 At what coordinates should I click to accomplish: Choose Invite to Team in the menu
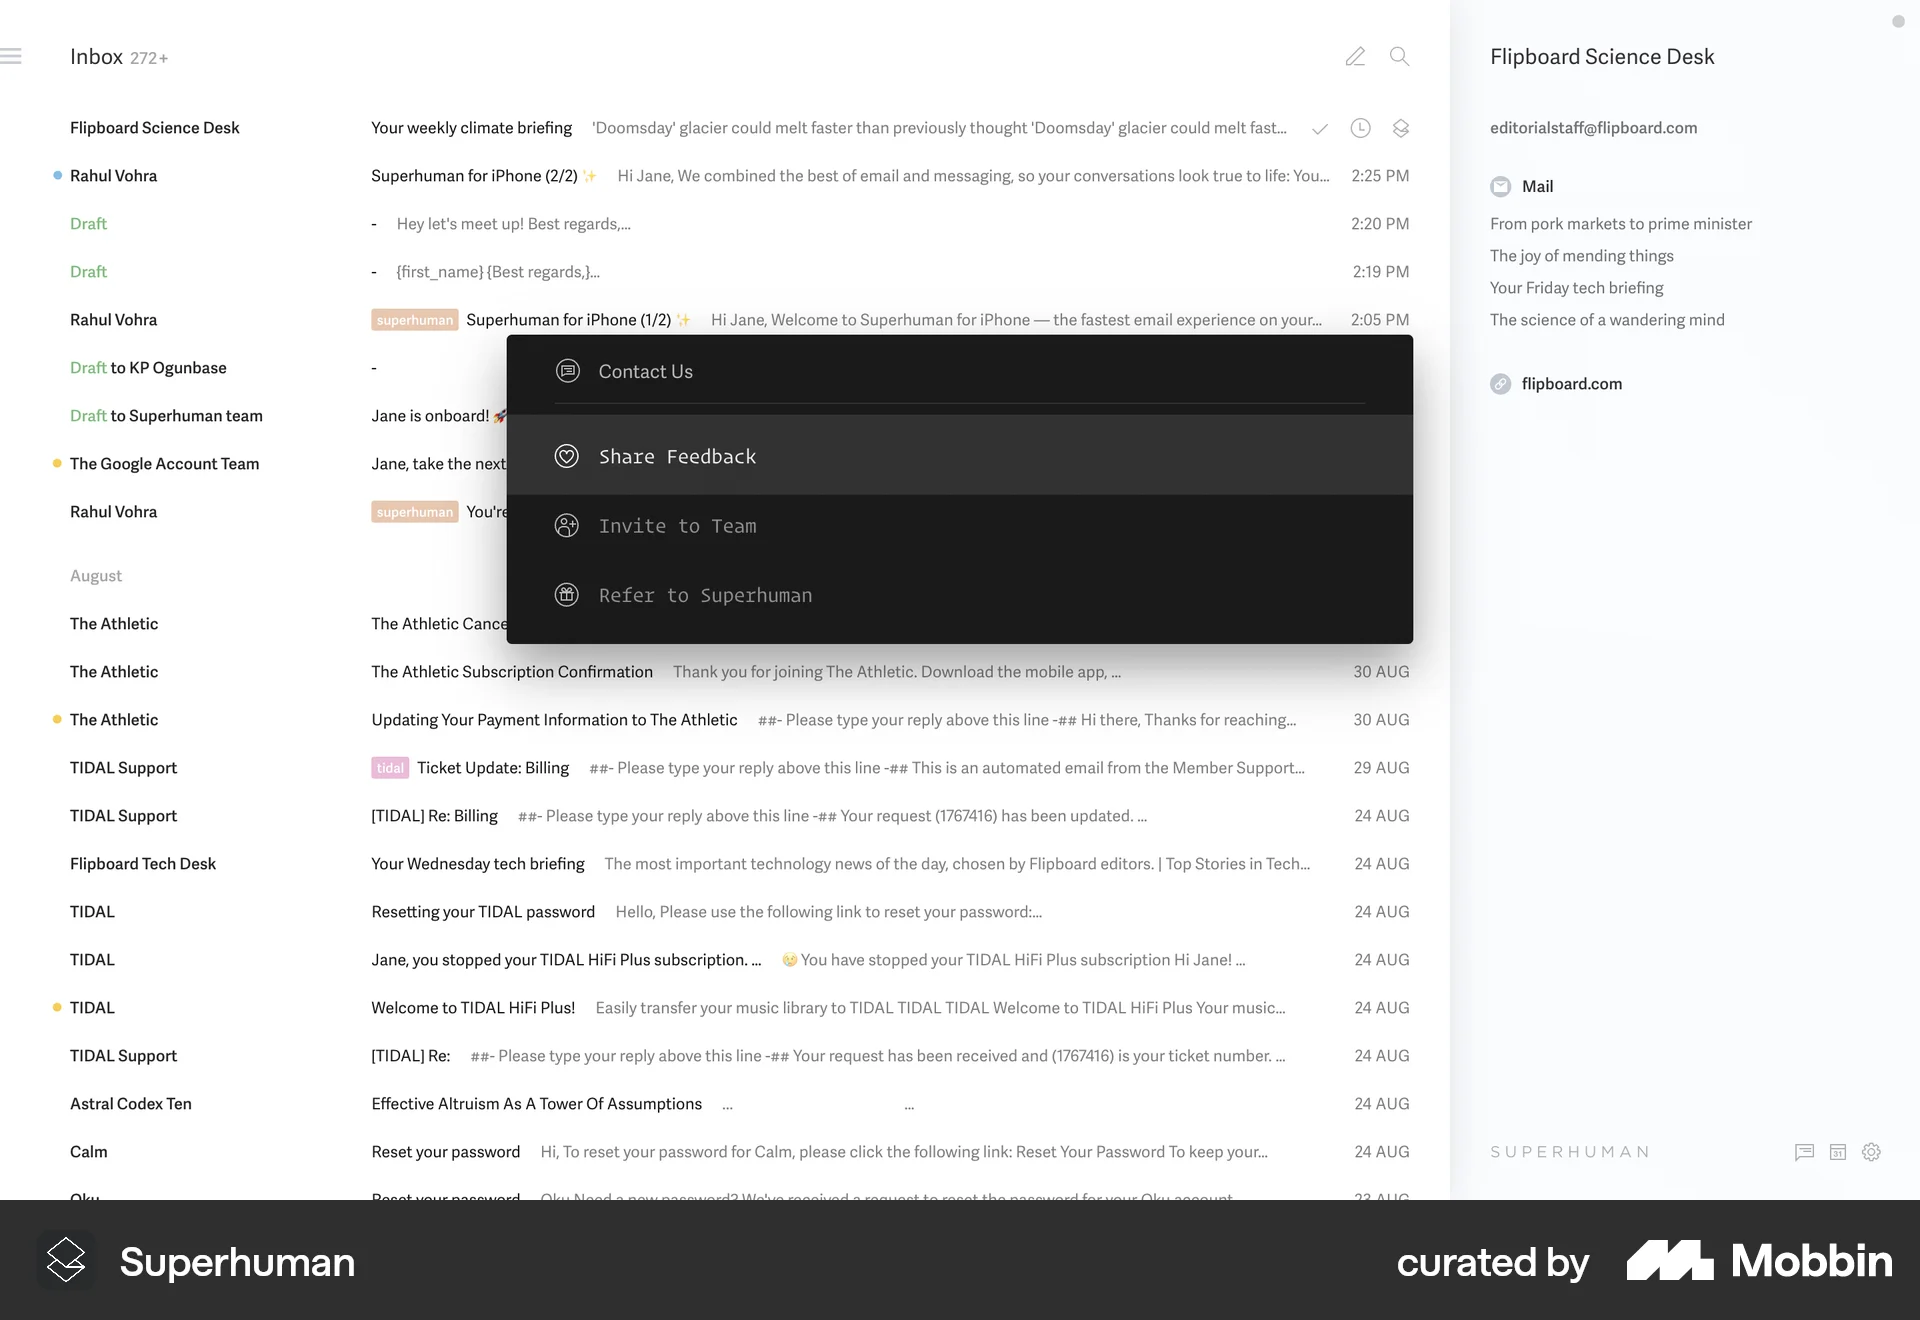point(678,525)
